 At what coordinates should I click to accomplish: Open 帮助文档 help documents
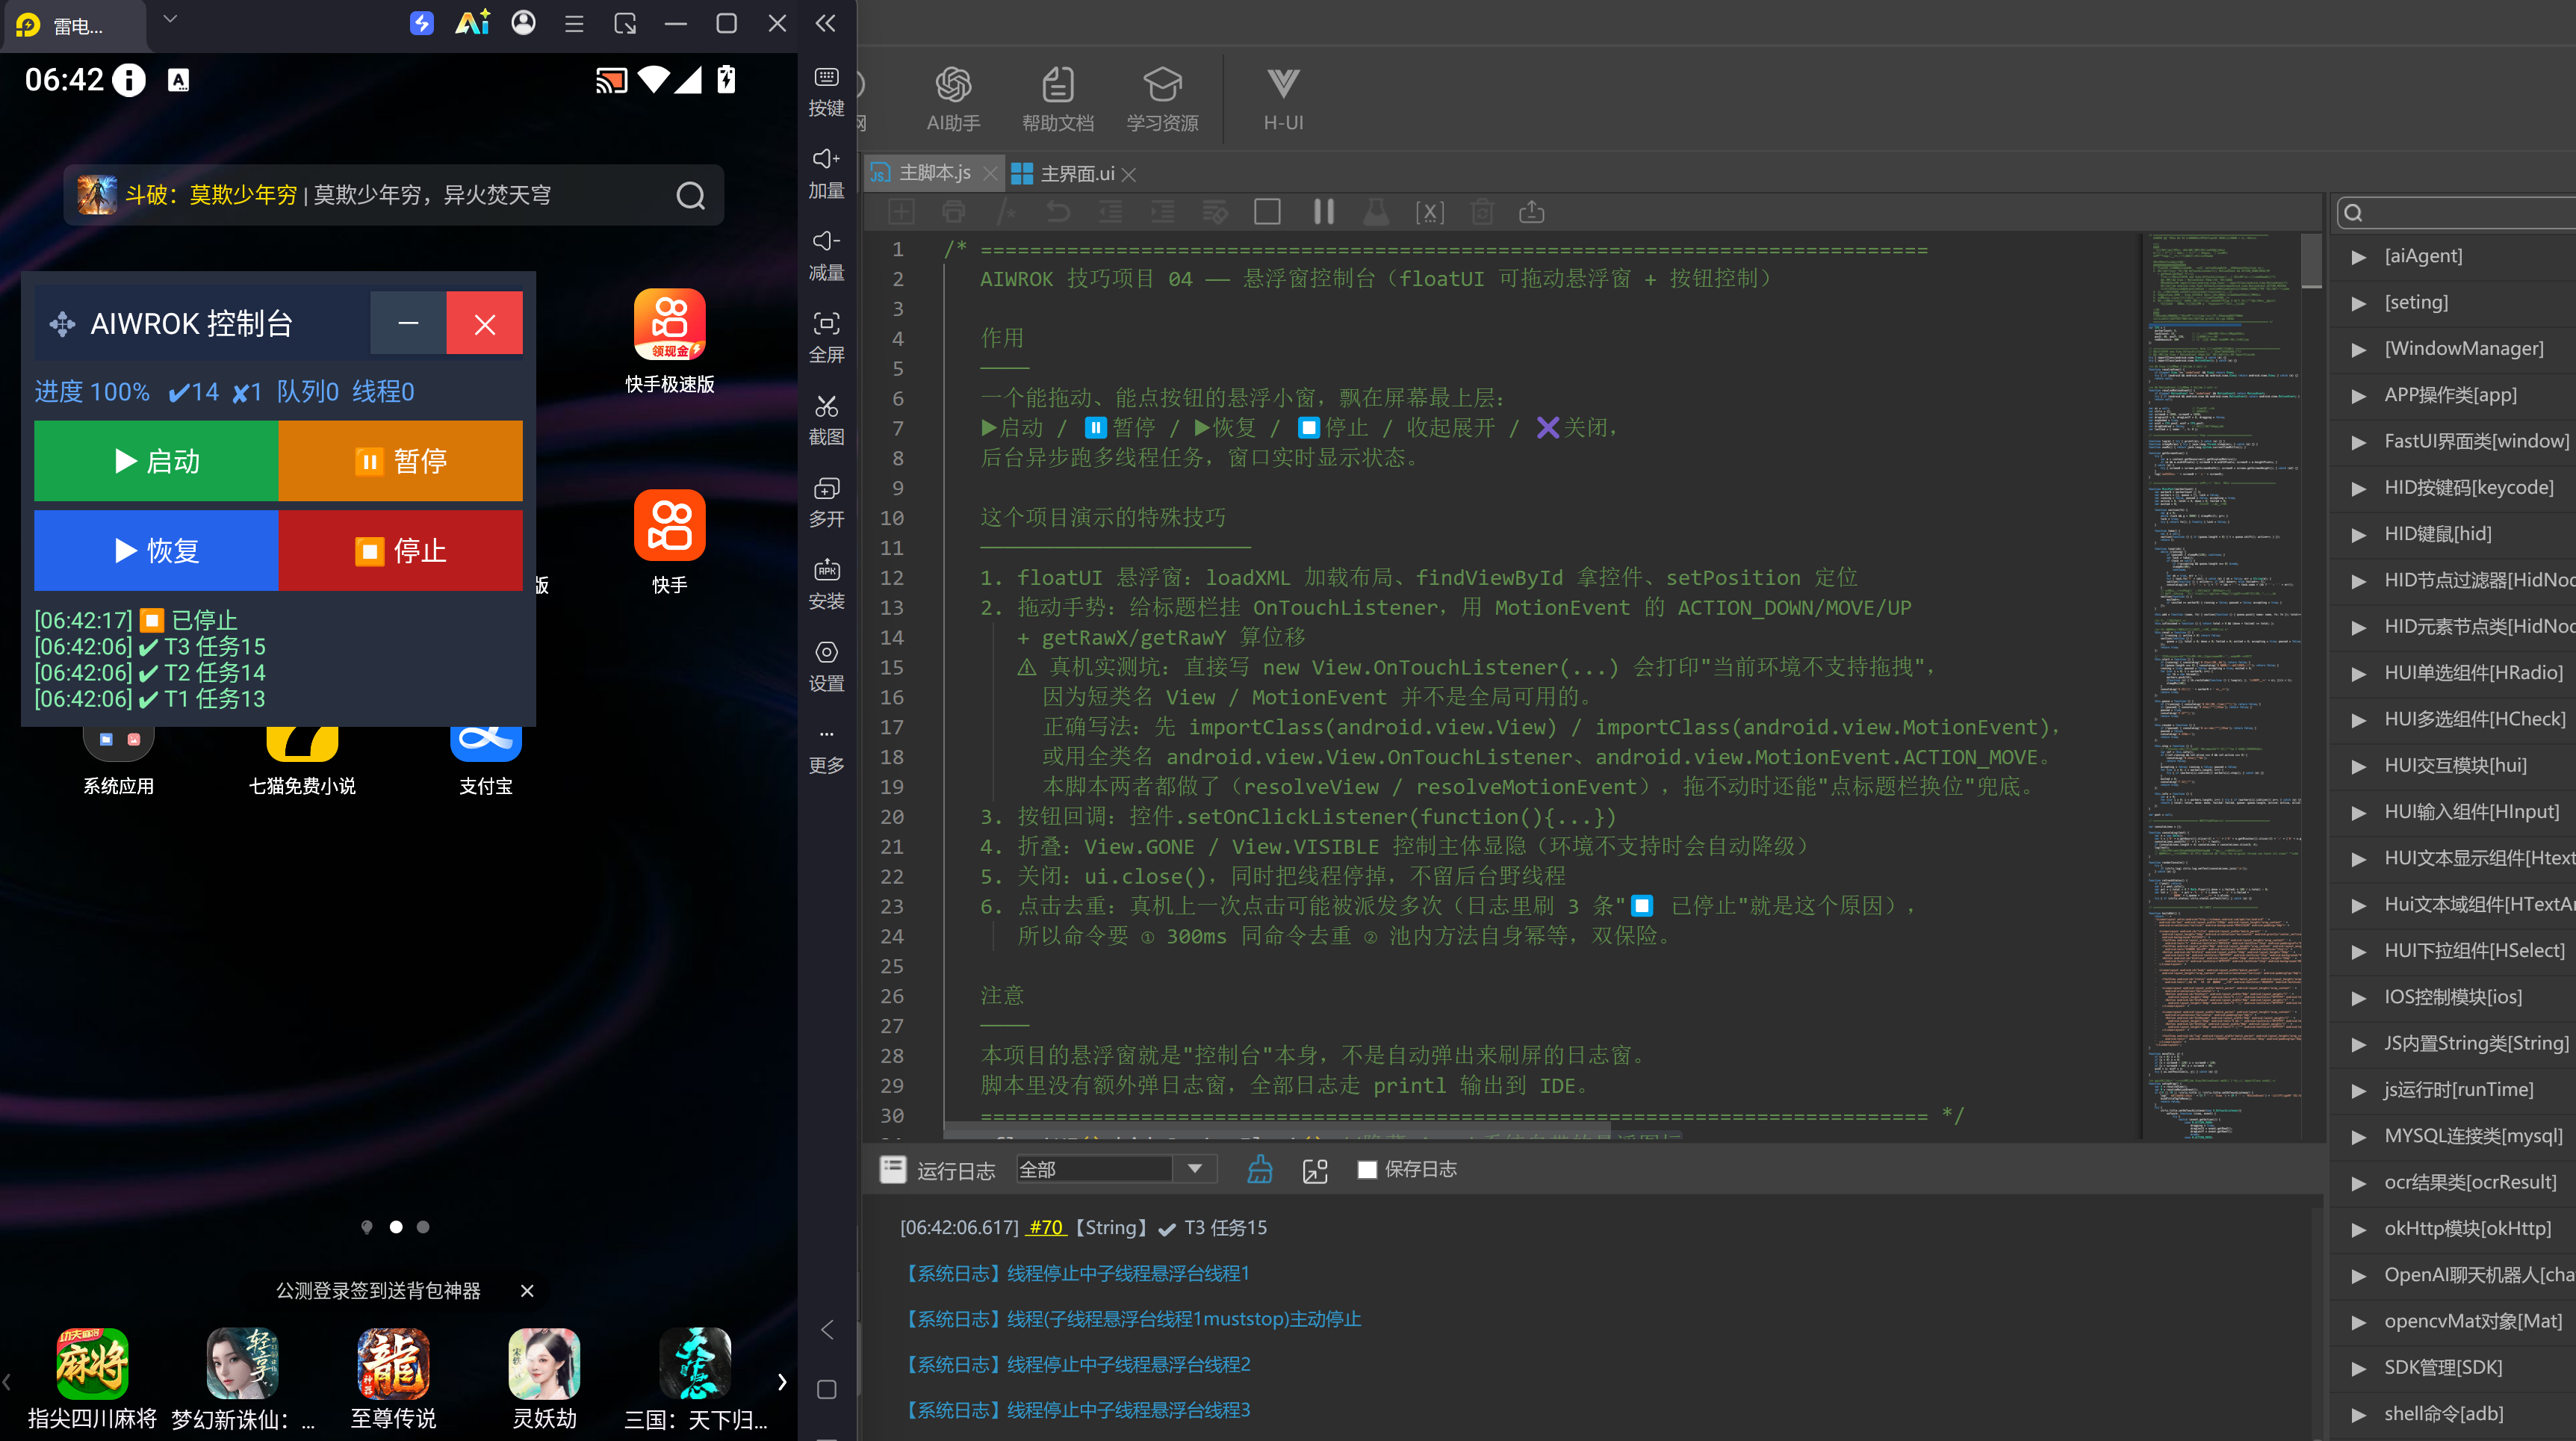[1057, 99]
